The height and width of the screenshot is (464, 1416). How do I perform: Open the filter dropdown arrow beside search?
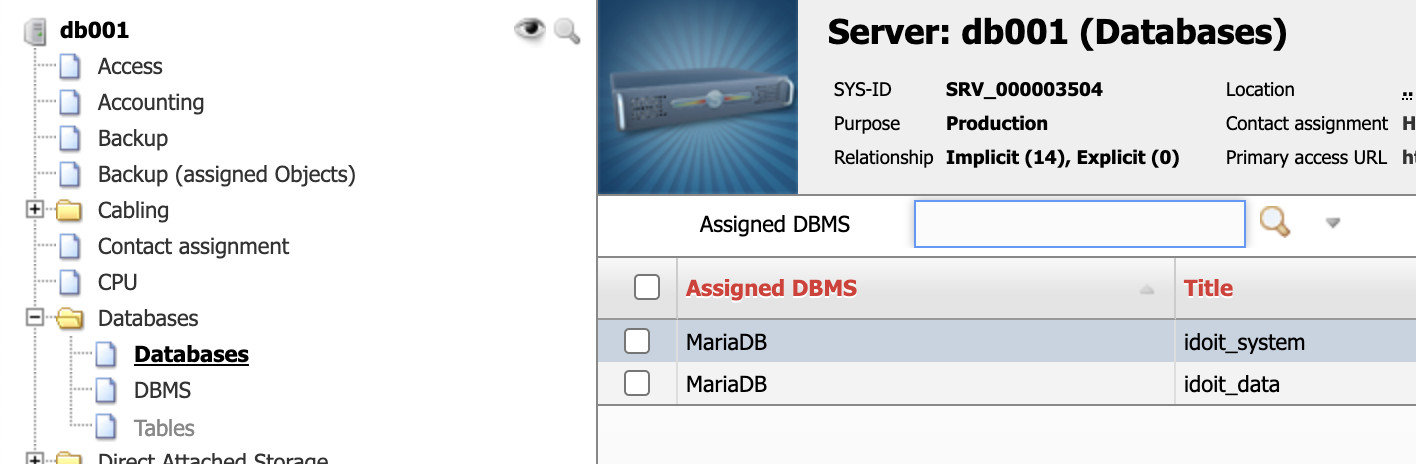coord(1332,223)
